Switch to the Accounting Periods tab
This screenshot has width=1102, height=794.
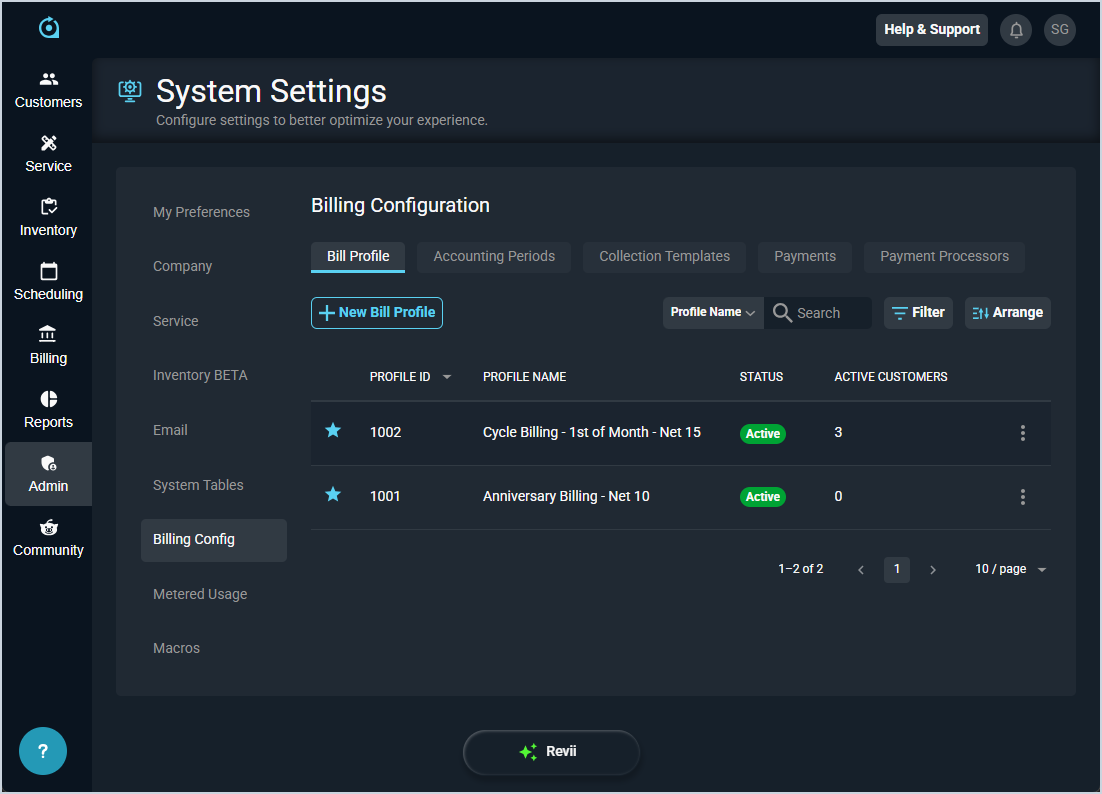[x=494, y=257]
